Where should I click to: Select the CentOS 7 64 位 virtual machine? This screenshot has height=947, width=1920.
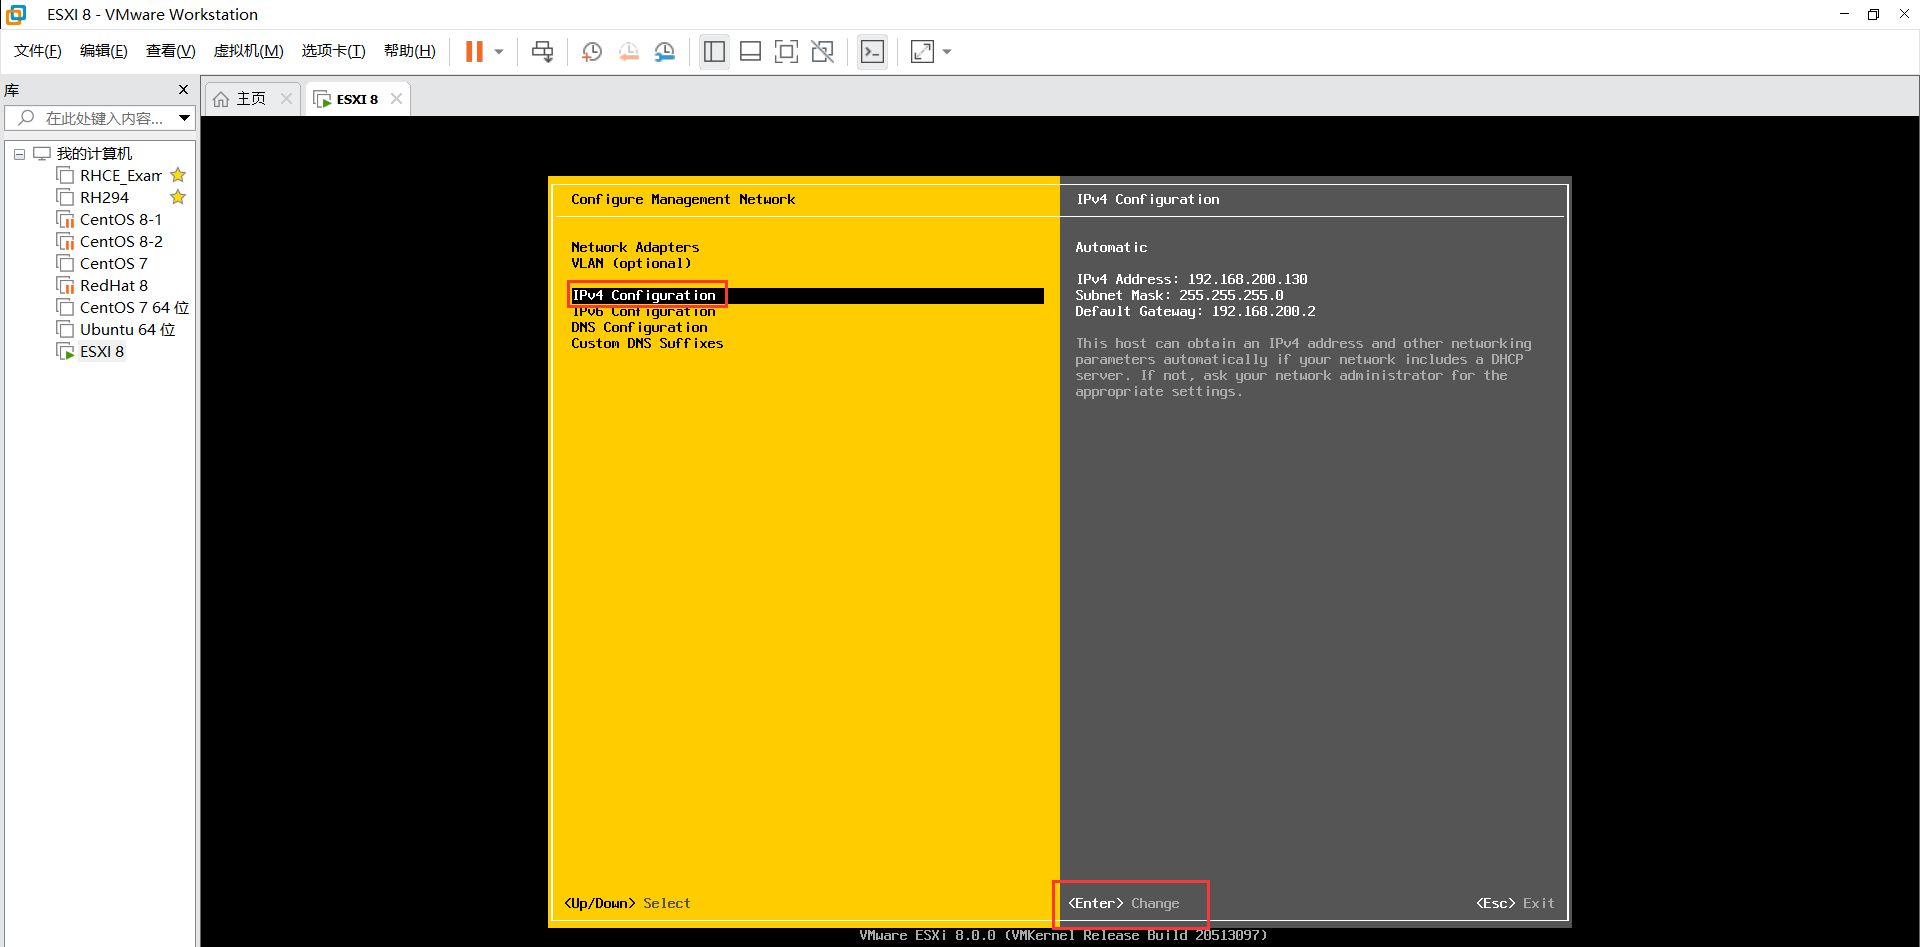coord(134,308)
